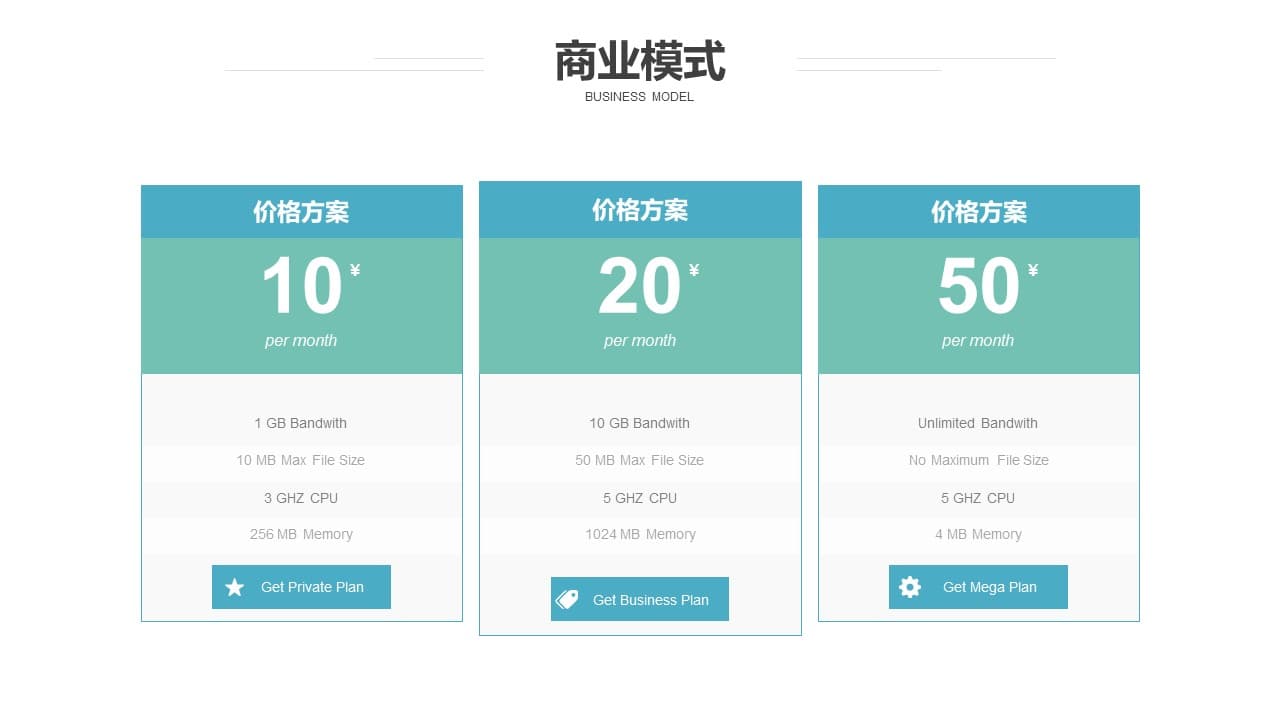Viewport: 1280px width, 720px height.
Task: Click the gear icon on Mega Plan button
Action: [x=910, y=587]
